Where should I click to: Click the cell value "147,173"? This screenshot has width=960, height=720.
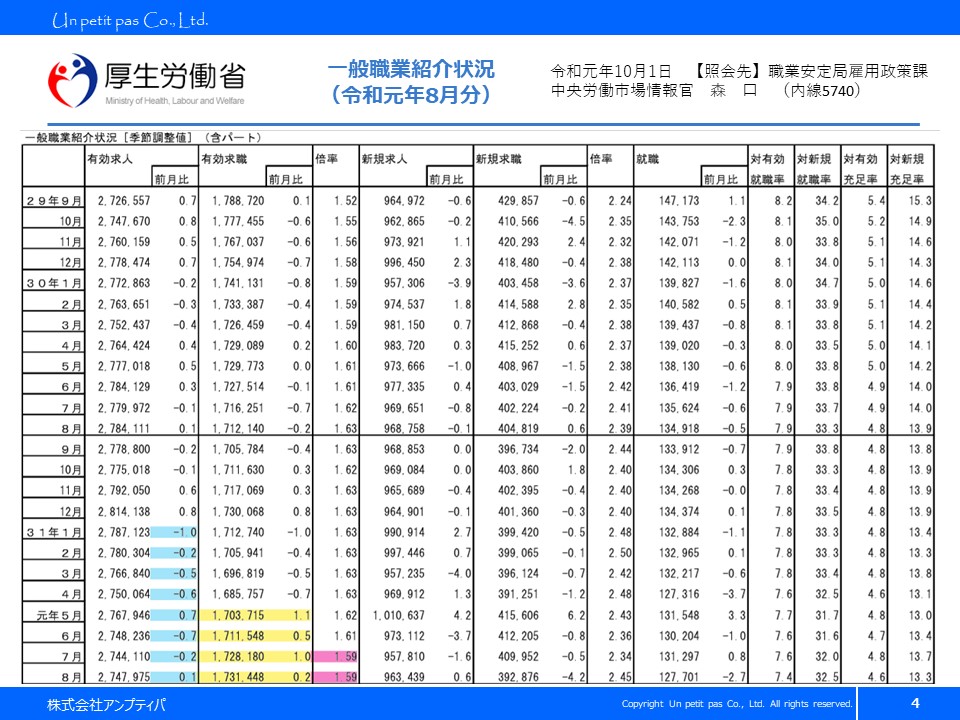tap(679, 201)
